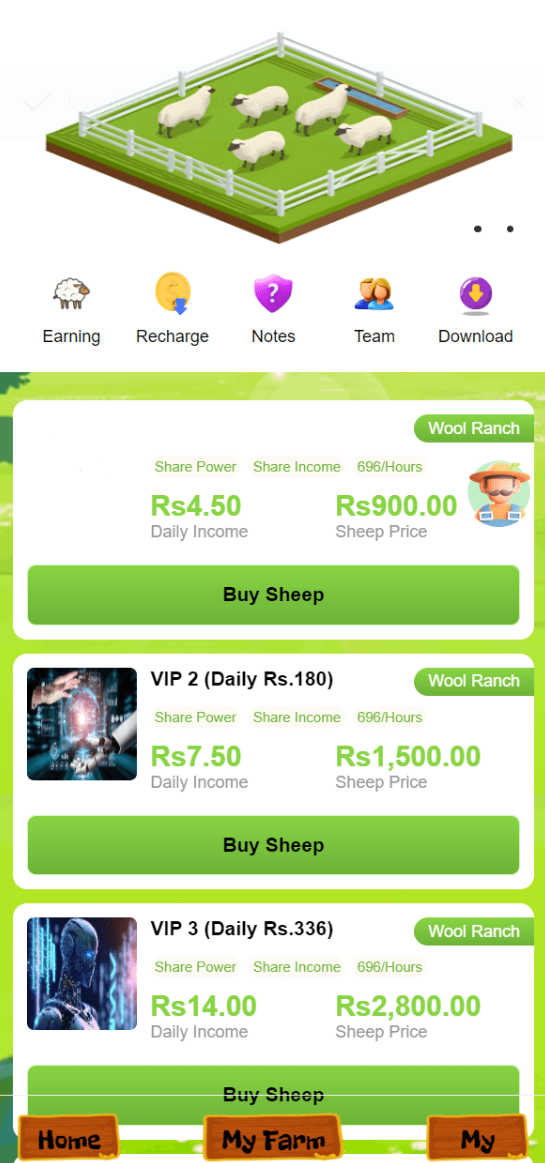Switch to the My Farm tab
The height and width of the screenshot is (1163, 545).
(273, 1139)
